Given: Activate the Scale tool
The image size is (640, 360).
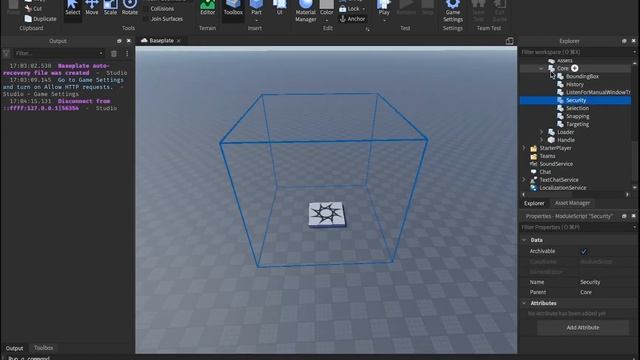Looking at the screenshot, I should pos(110,8).
